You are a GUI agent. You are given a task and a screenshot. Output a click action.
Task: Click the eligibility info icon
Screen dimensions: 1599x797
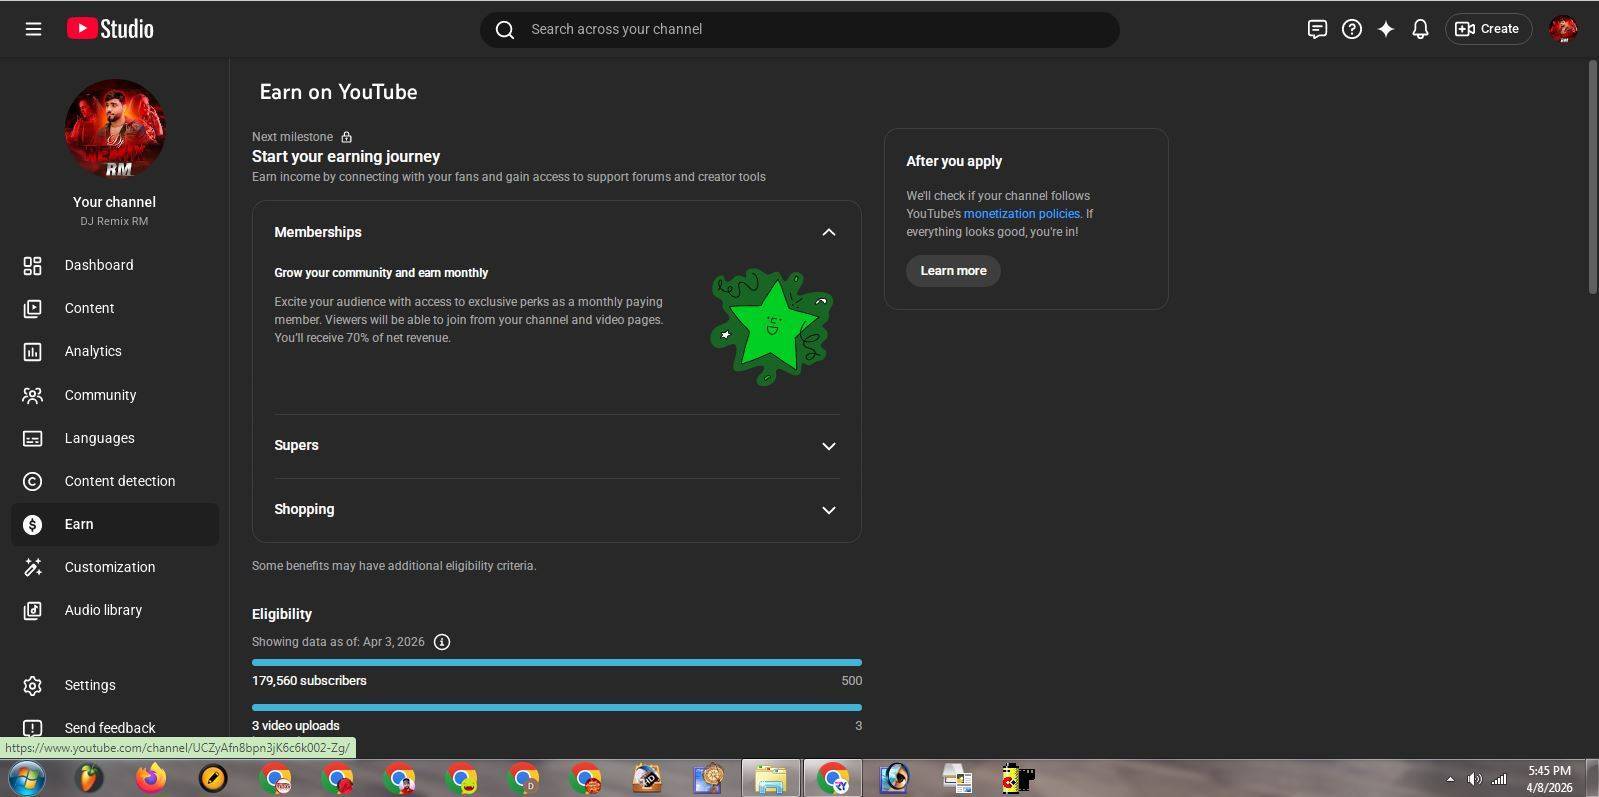pos(442,642)
